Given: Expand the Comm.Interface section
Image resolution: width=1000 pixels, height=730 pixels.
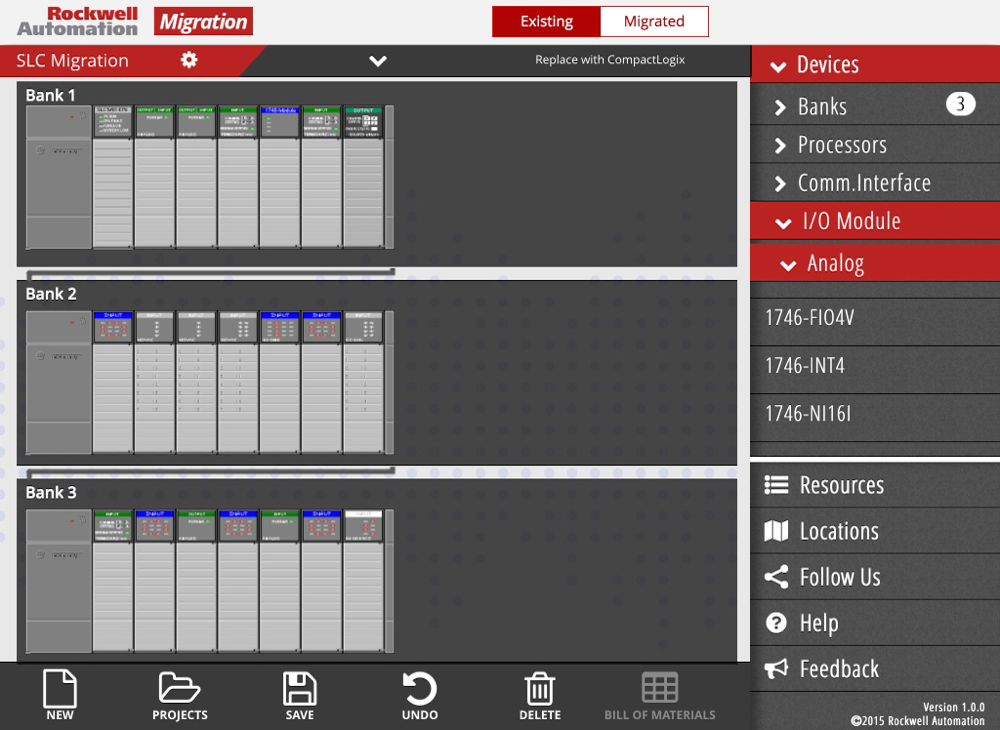Looking at the screenshot, I should (x=863, y=183).
